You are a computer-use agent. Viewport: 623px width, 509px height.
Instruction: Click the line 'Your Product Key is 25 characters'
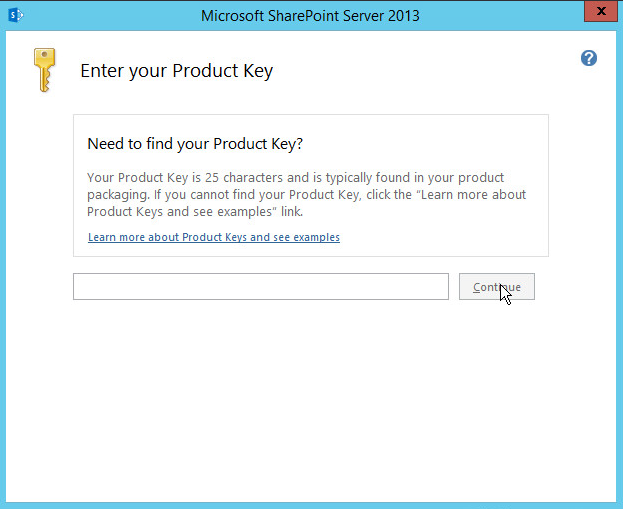click(295, 178)
